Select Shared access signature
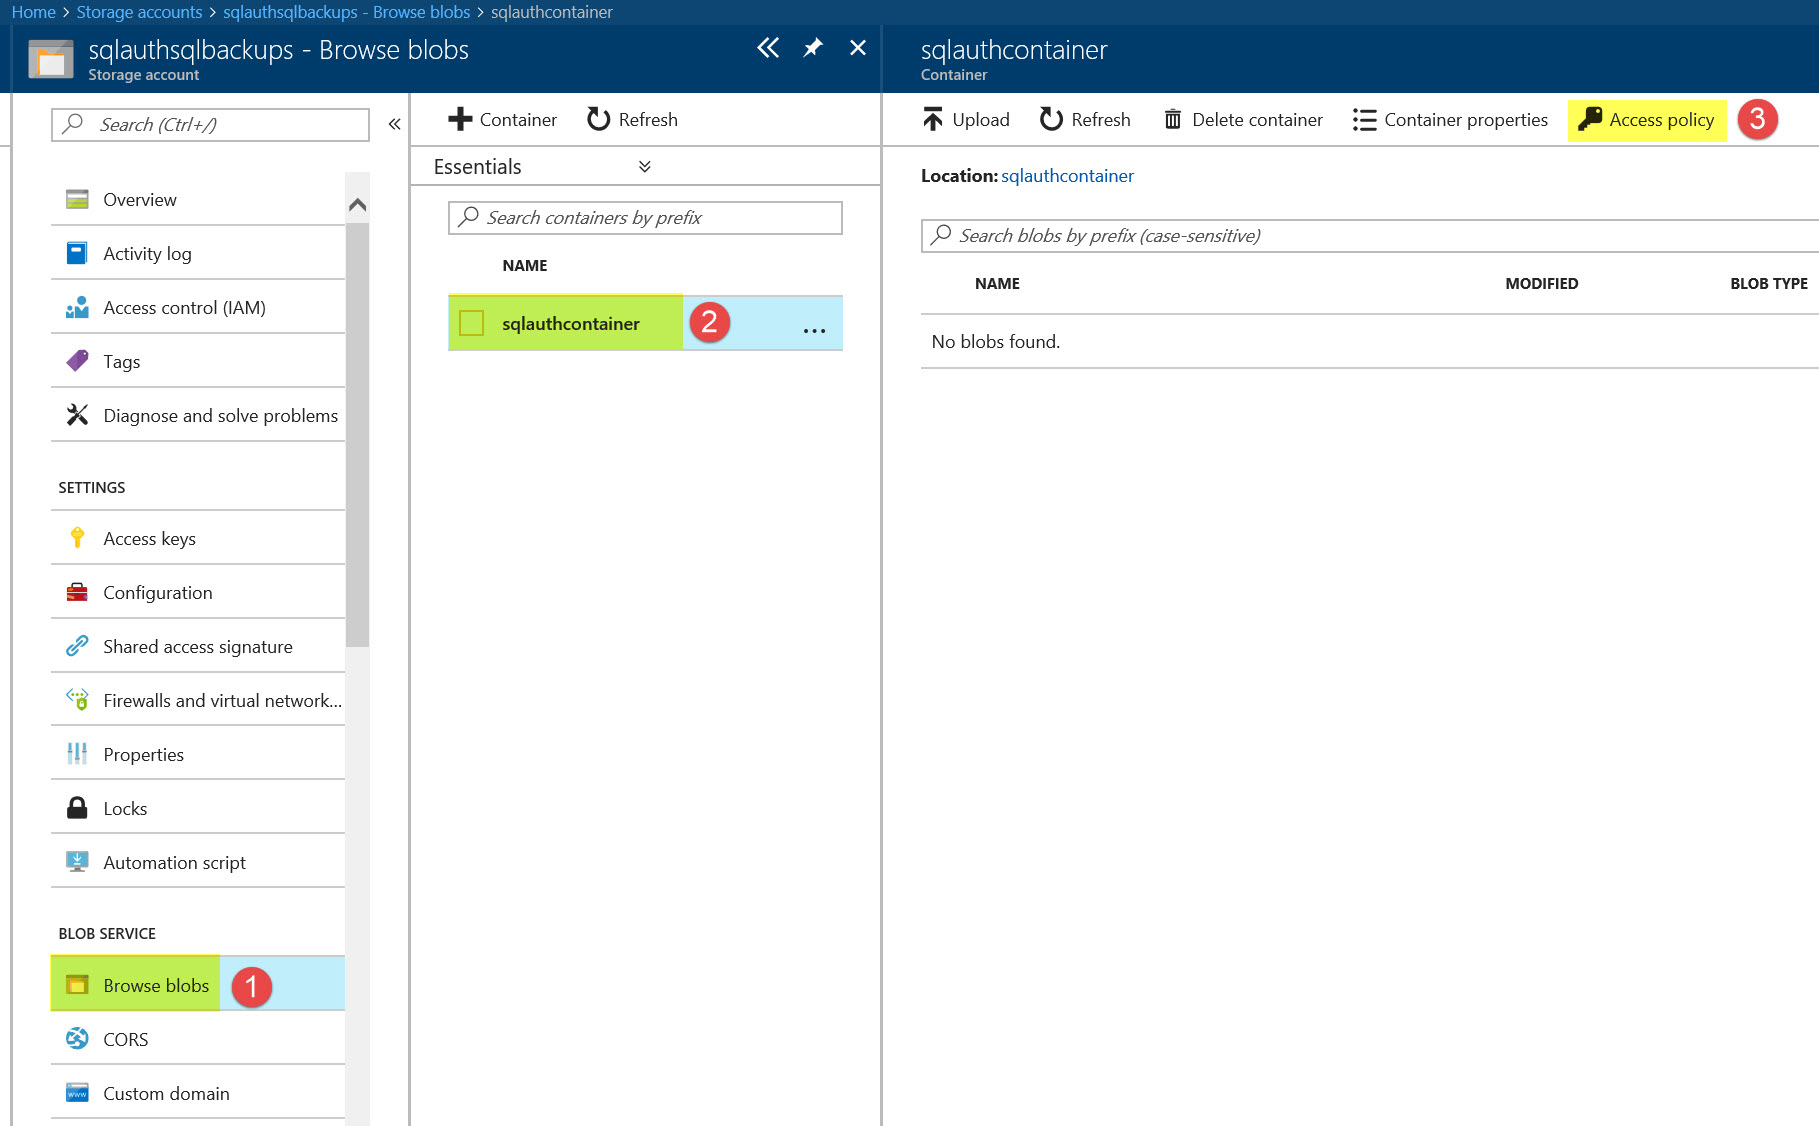Viewport: 1819px width, 1126px height. pos(198,646)
